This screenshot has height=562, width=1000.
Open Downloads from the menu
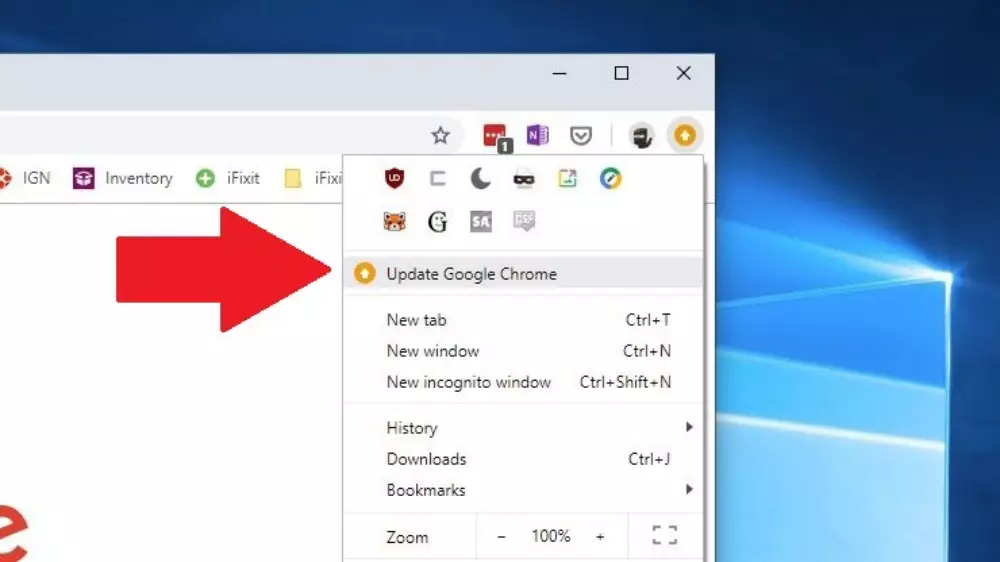426,459
